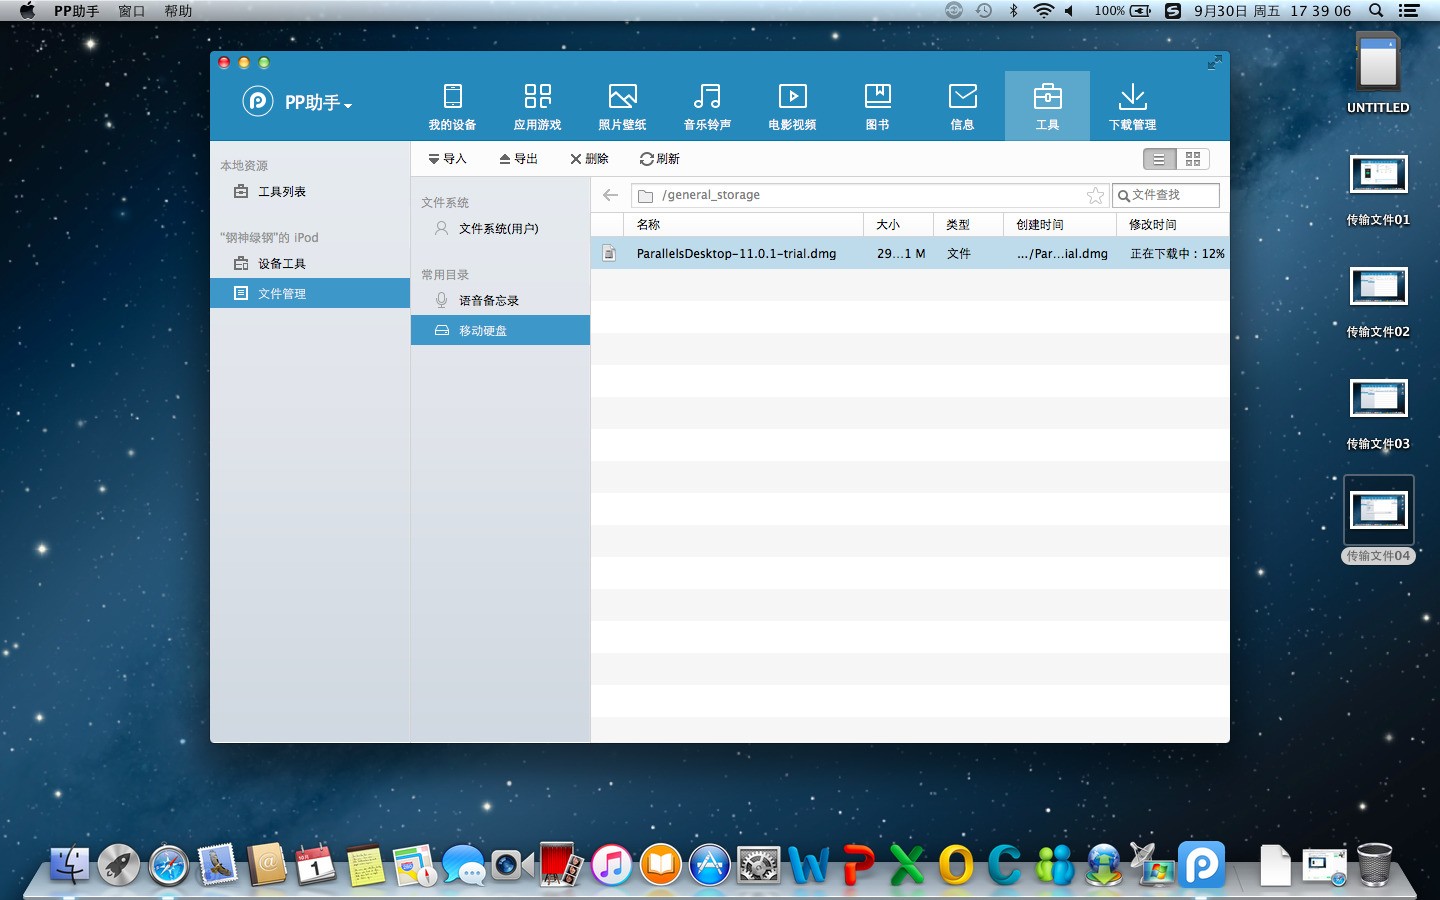Open the 照片壁纸 photos section
This screenshot has width=1440, height=900.
click(x=622, y=105)
